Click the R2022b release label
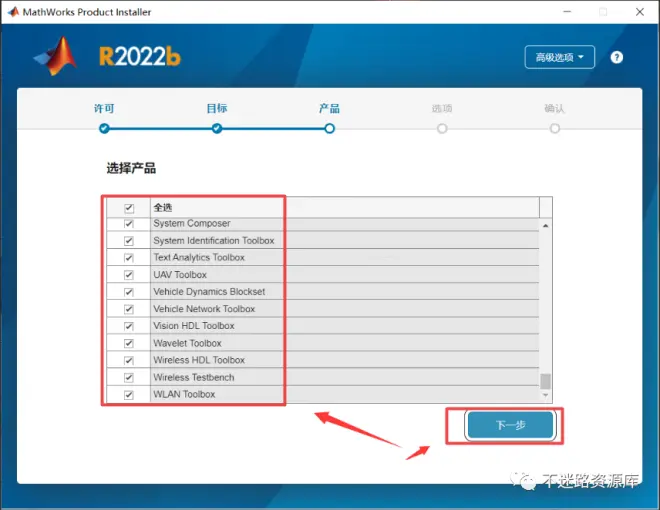Screen dimensions: 660x510 [x=139, y=56]
